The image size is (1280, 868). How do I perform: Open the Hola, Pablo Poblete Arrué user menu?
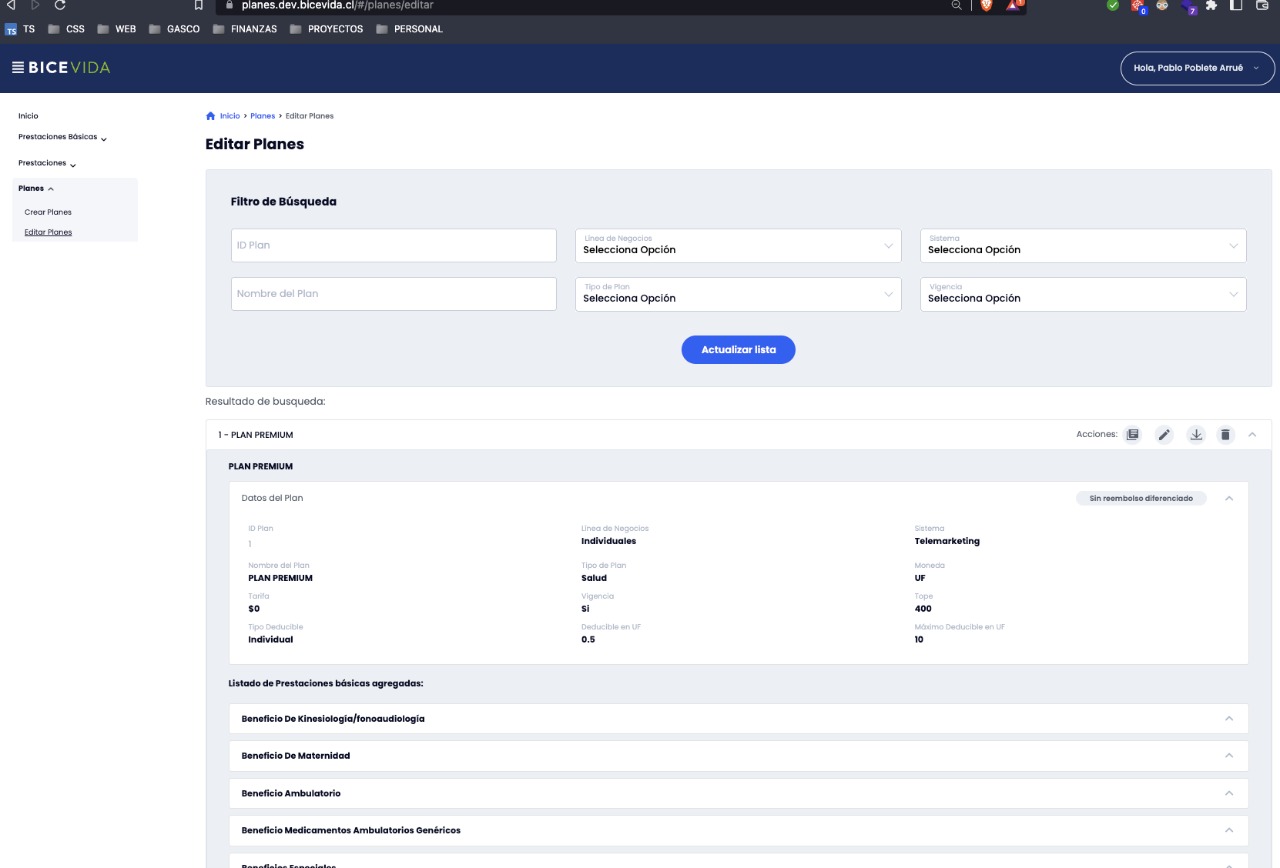[1197, 68]
